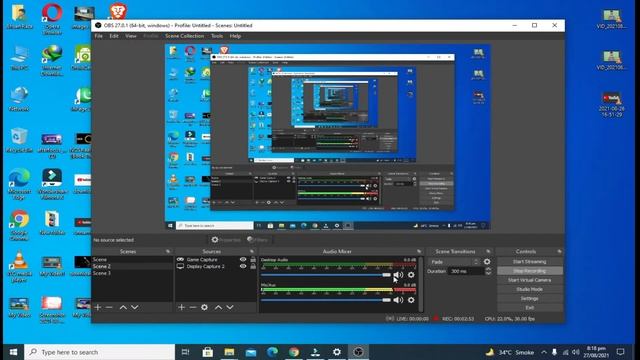Pop out the Sources dock

coord(252,251)
